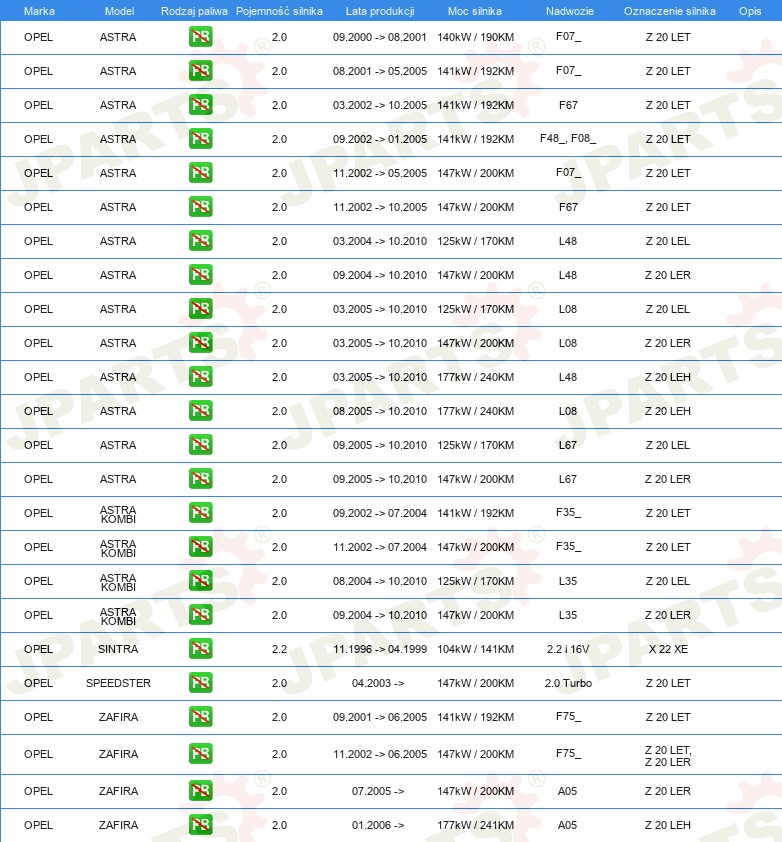
Task: Click the Z 20 LET, Z 20 LER engine cell
Action: coord(668,756)
